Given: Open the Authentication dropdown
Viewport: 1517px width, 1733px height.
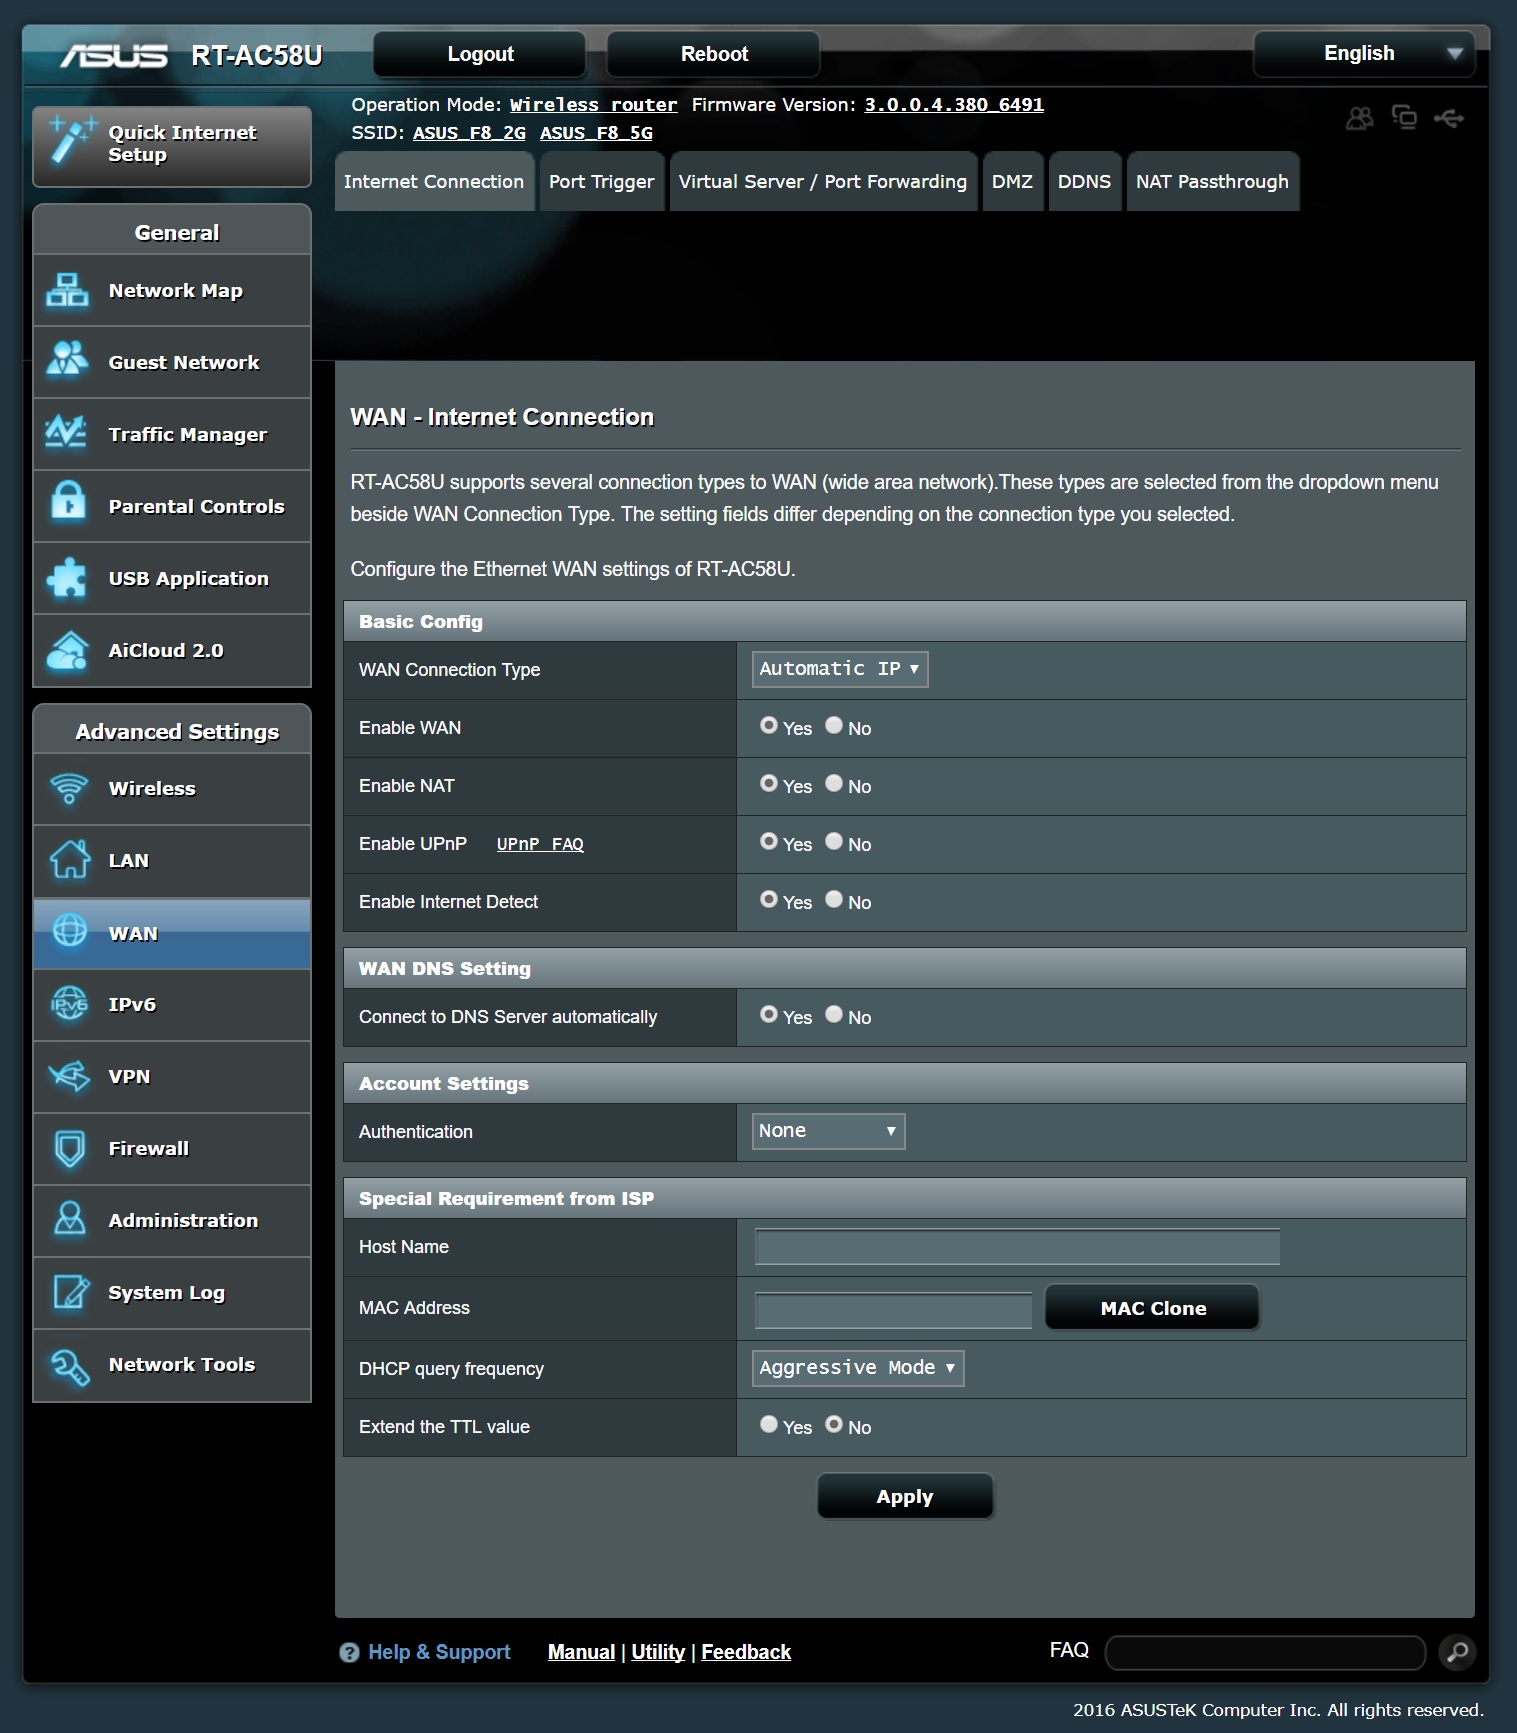Looking at the screenshot, I should tap(828, 1131).
